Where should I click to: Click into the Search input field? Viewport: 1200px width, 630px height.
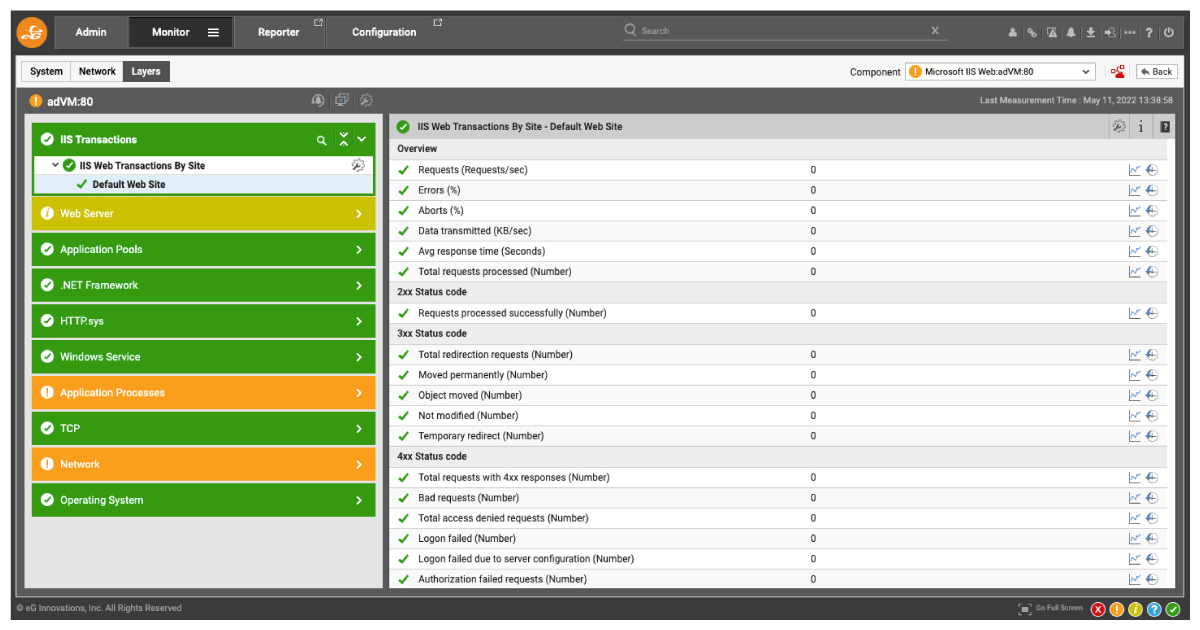pyautogui.click(x=780, y=31)
